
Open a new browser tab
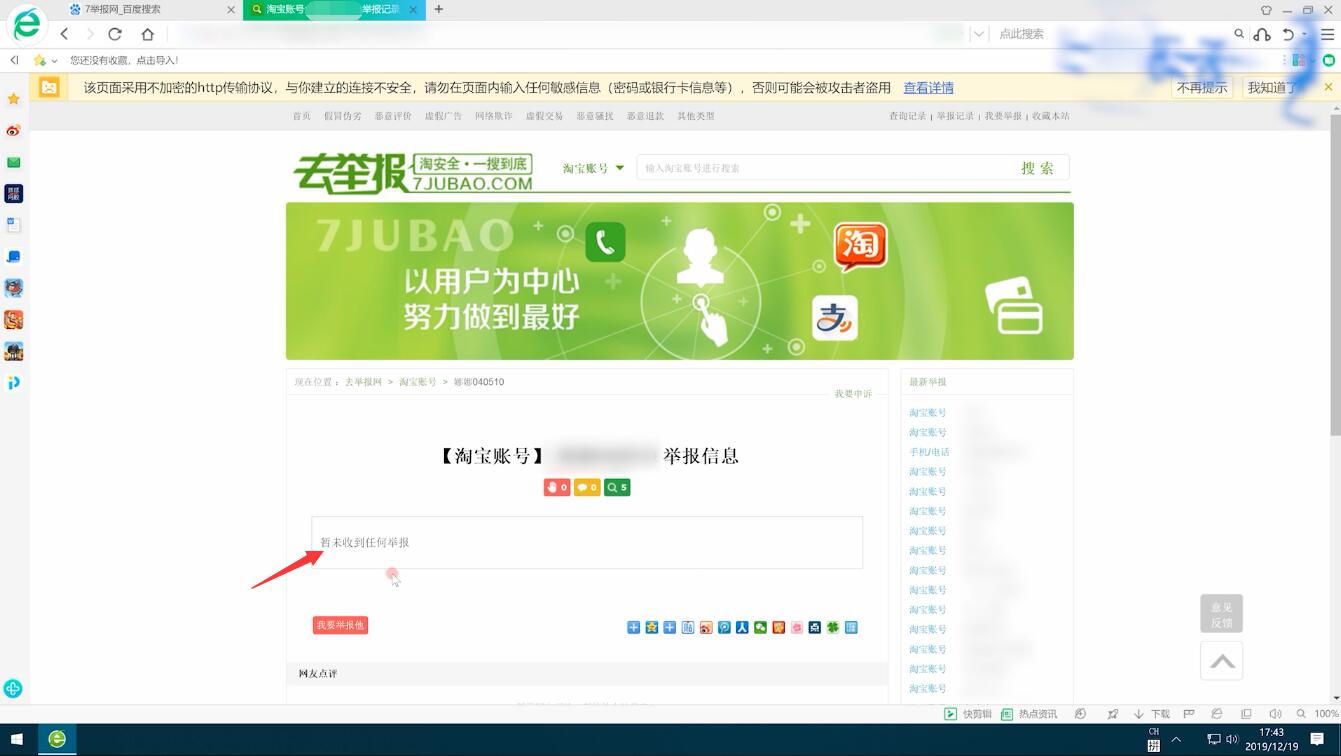pos(439,9)
